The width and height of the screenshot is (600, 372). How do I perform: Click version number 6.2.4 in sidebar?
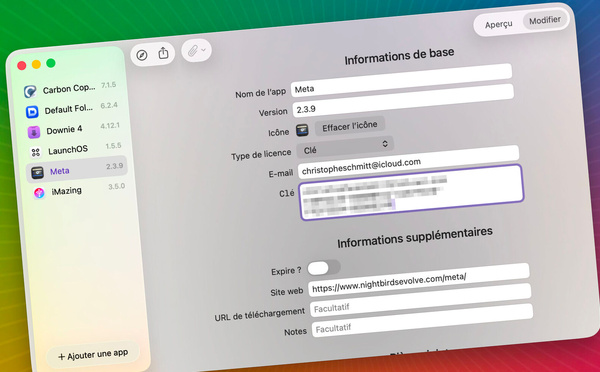pos(109,105)
